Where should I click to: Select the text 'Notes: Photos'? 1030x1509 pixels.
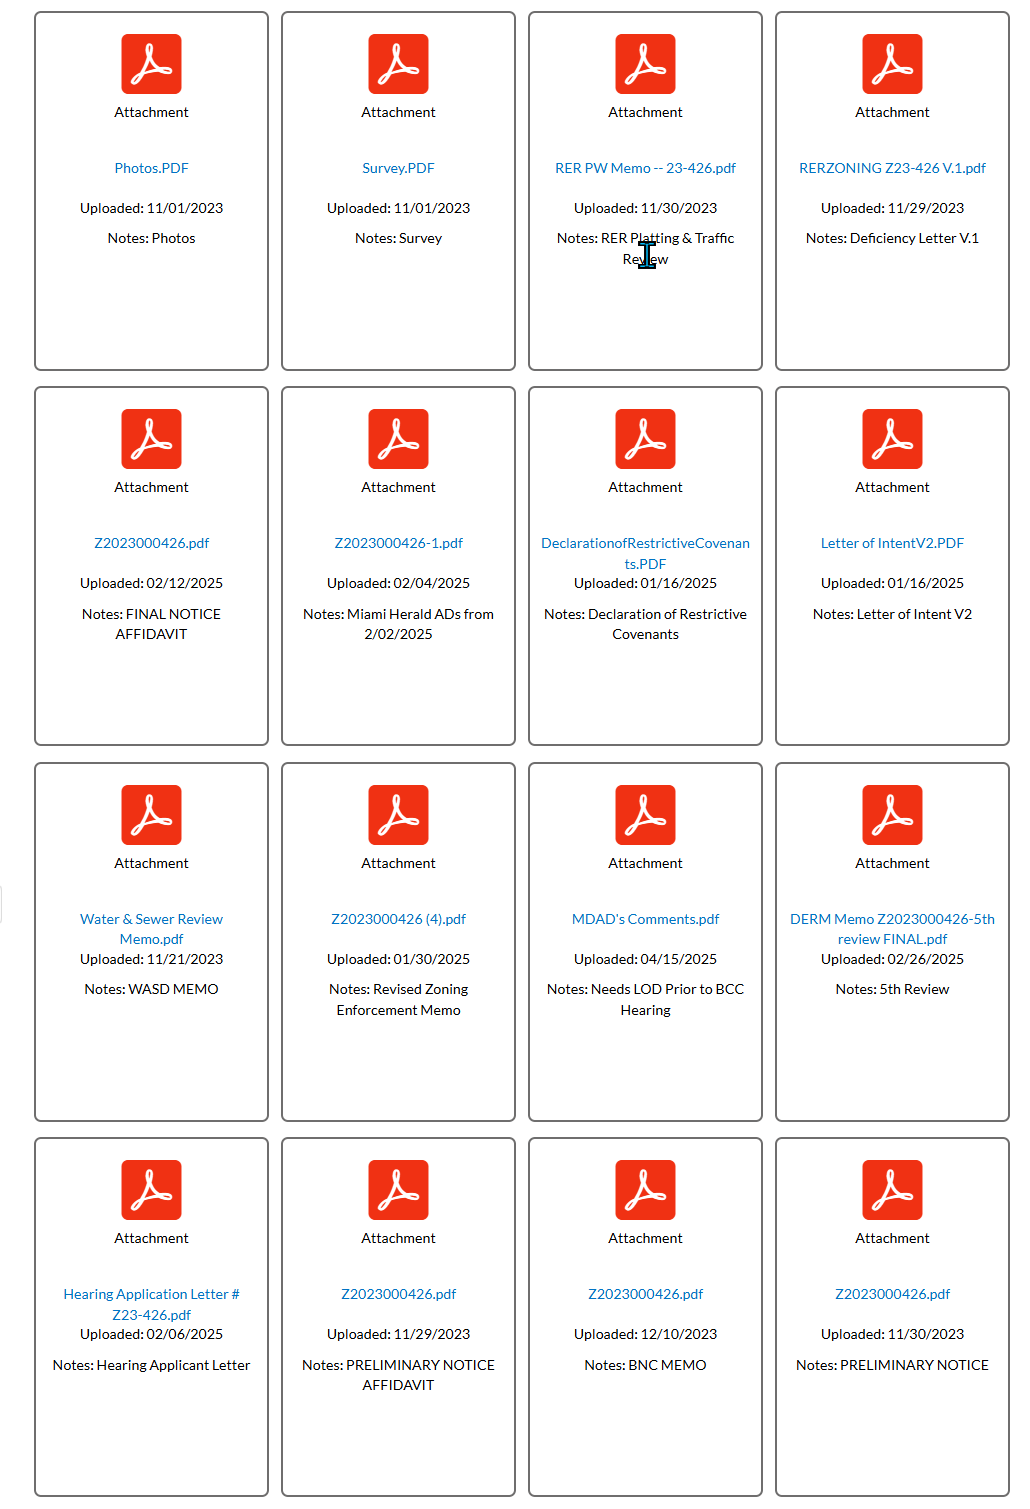(x=151, y=238)
